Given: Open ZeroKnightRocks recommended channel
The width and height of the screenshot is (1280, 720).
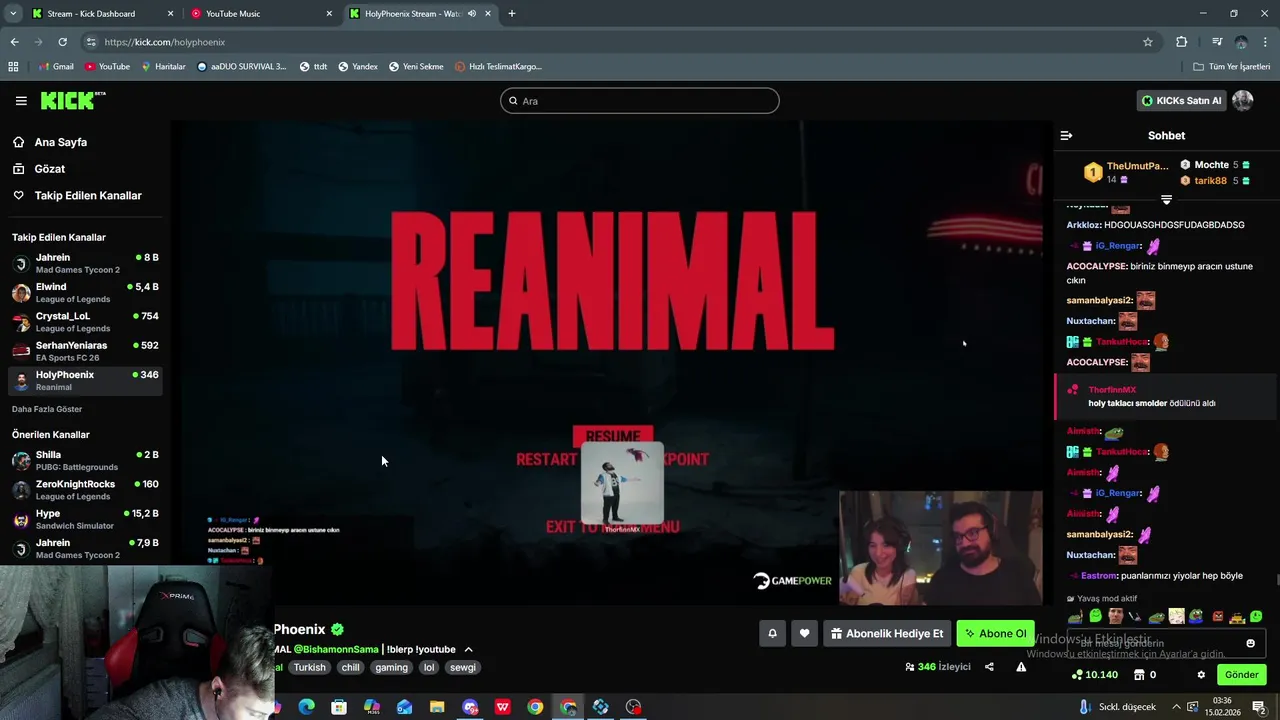Looking at the screenshot, I should pyautogui.click(x=85, y=489).
